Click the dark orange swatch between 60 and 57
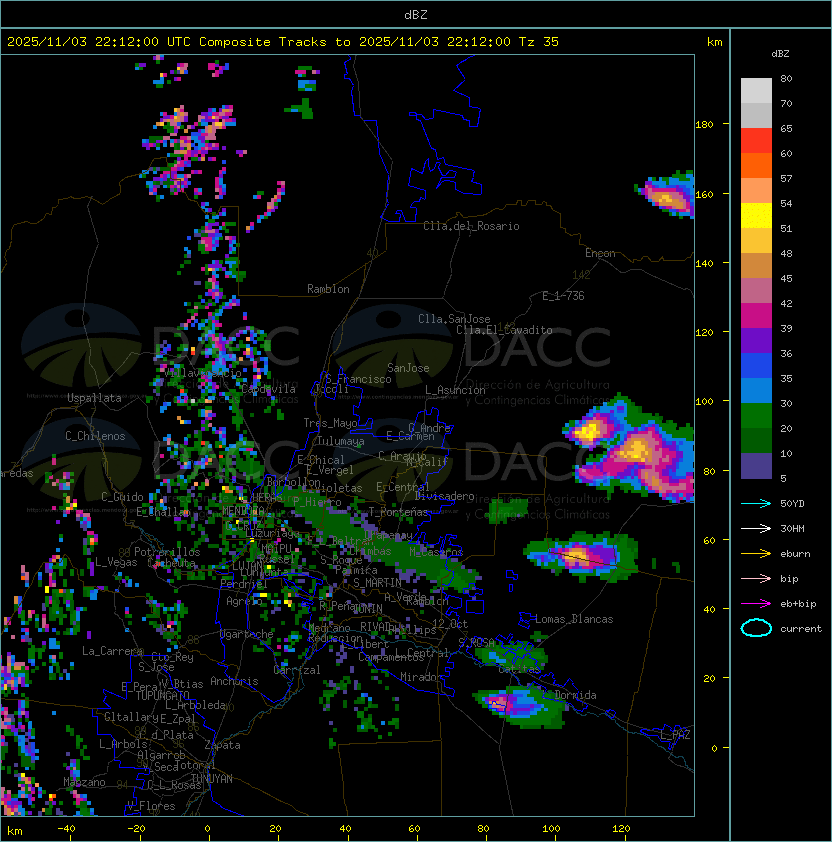 756,165
